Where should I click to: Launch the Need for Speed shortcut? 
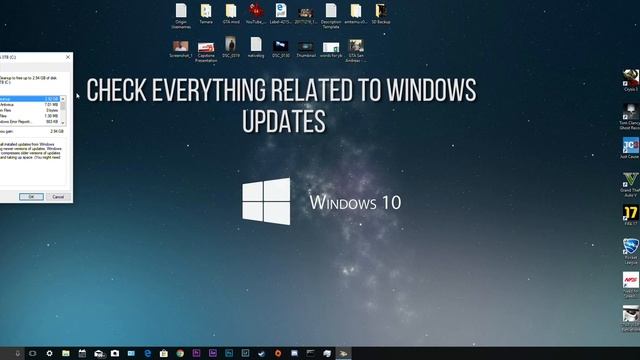pyautogui.click(x=631, y=285)
